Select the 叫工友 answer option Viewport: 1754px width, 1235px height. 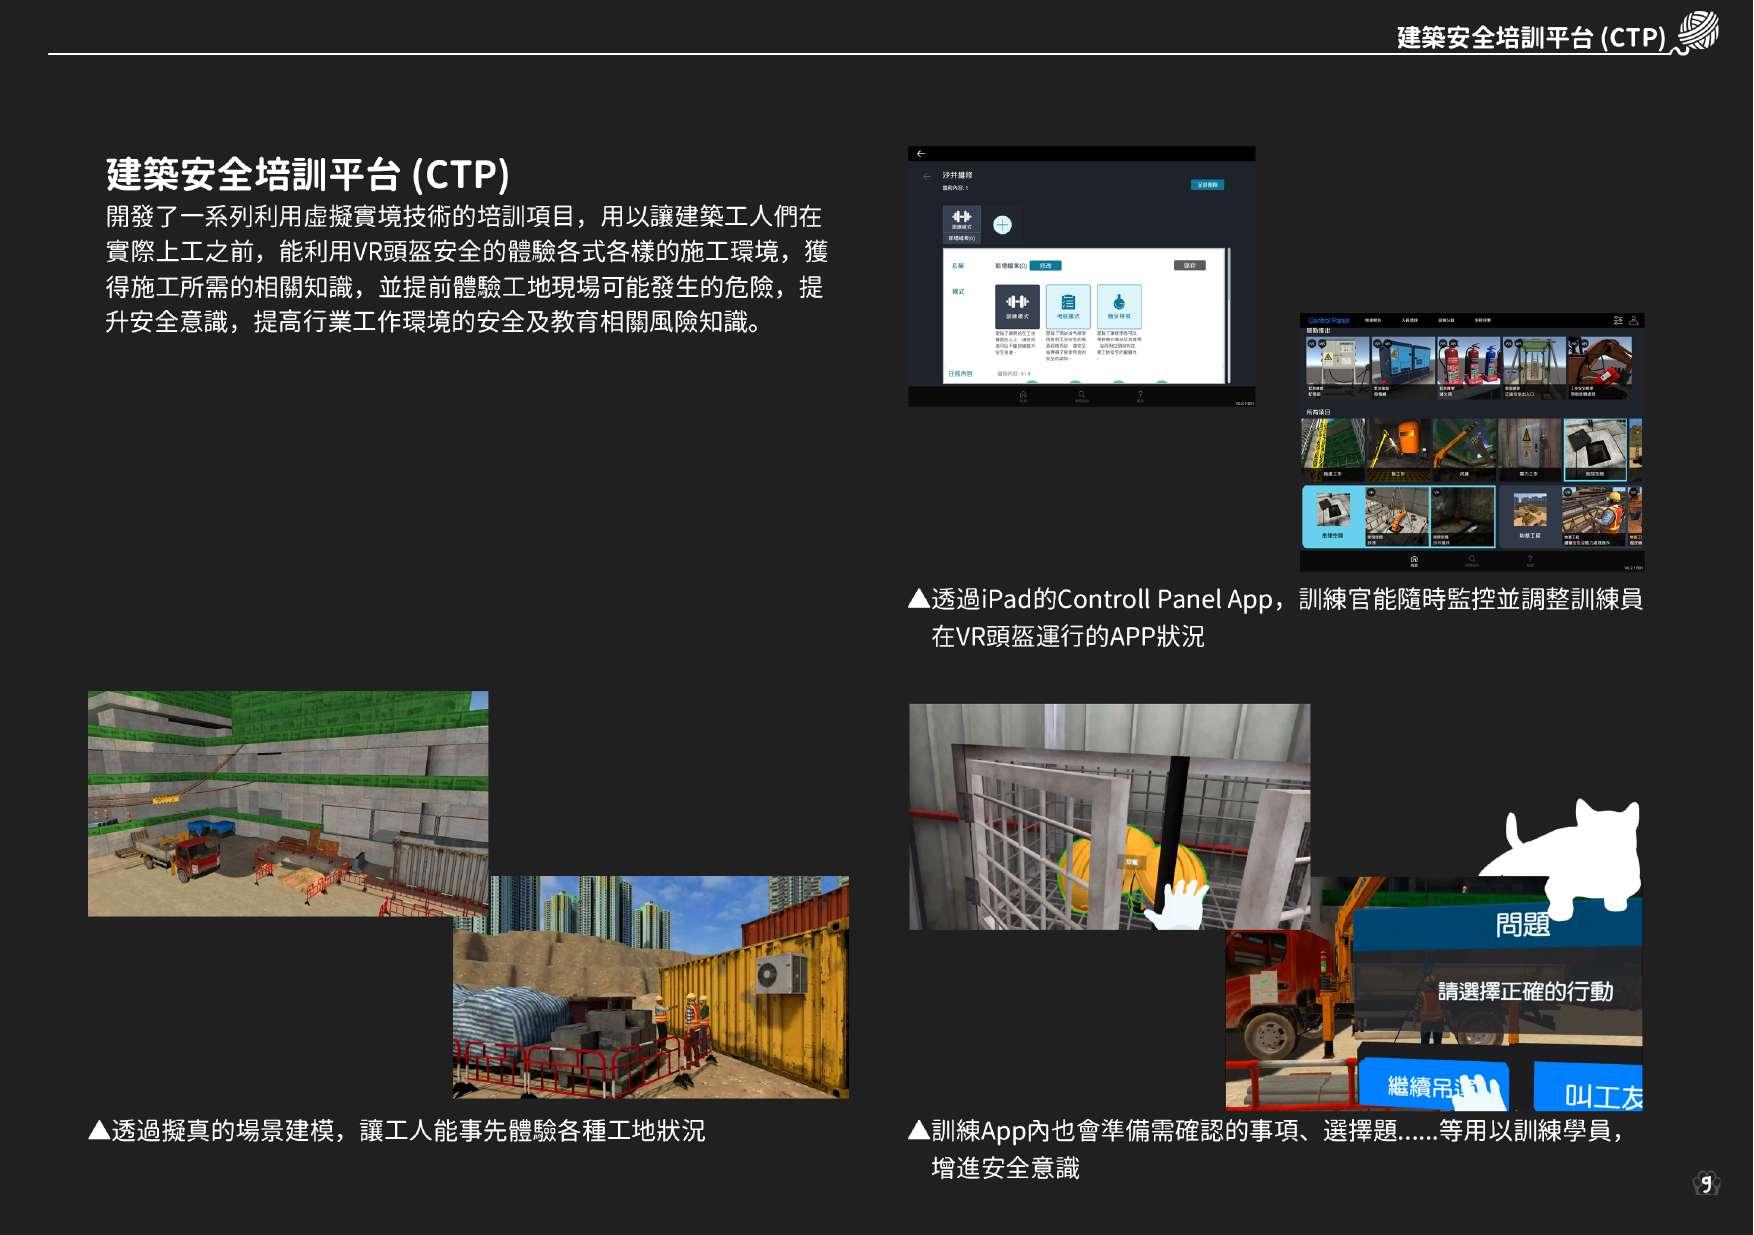(1589, 1091)
